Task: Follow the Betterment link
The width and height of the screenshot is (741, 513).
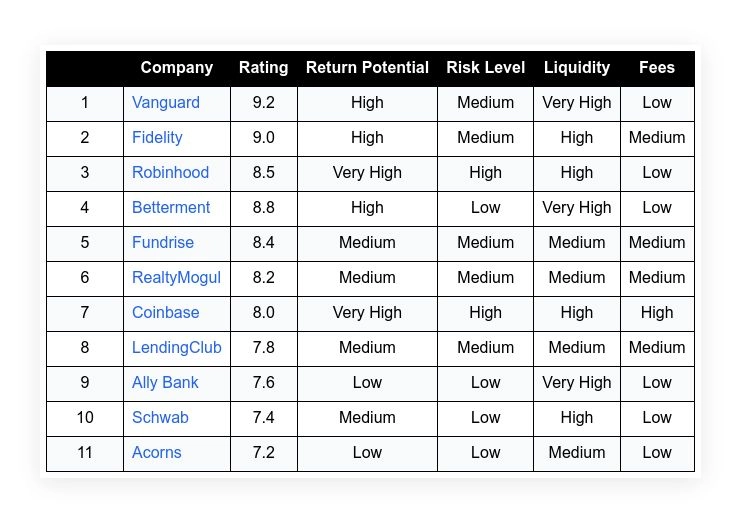Action: click(x=171, y=208)
